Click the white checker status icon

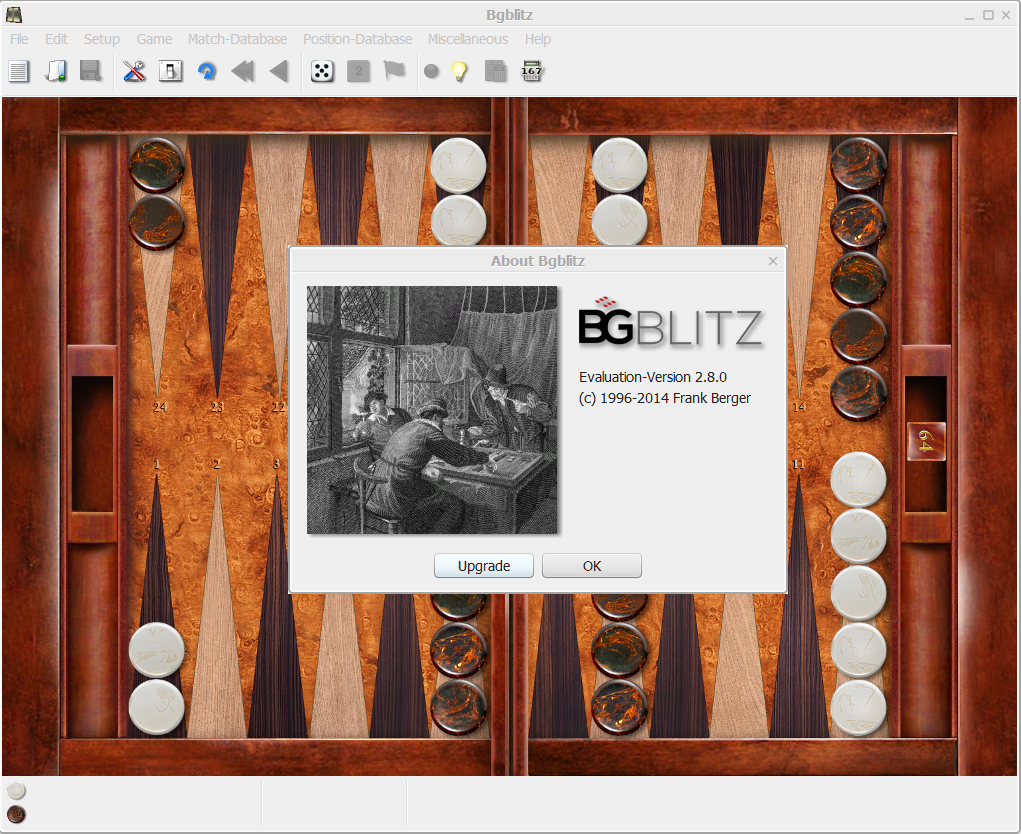click(16, 790)
